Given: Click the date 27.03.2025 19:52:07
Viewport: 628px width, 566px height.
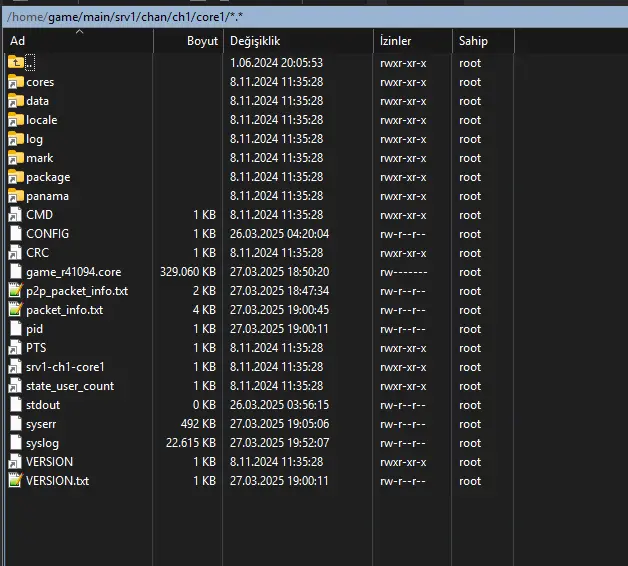Looking at the screenshot, I should coord(279,443).
